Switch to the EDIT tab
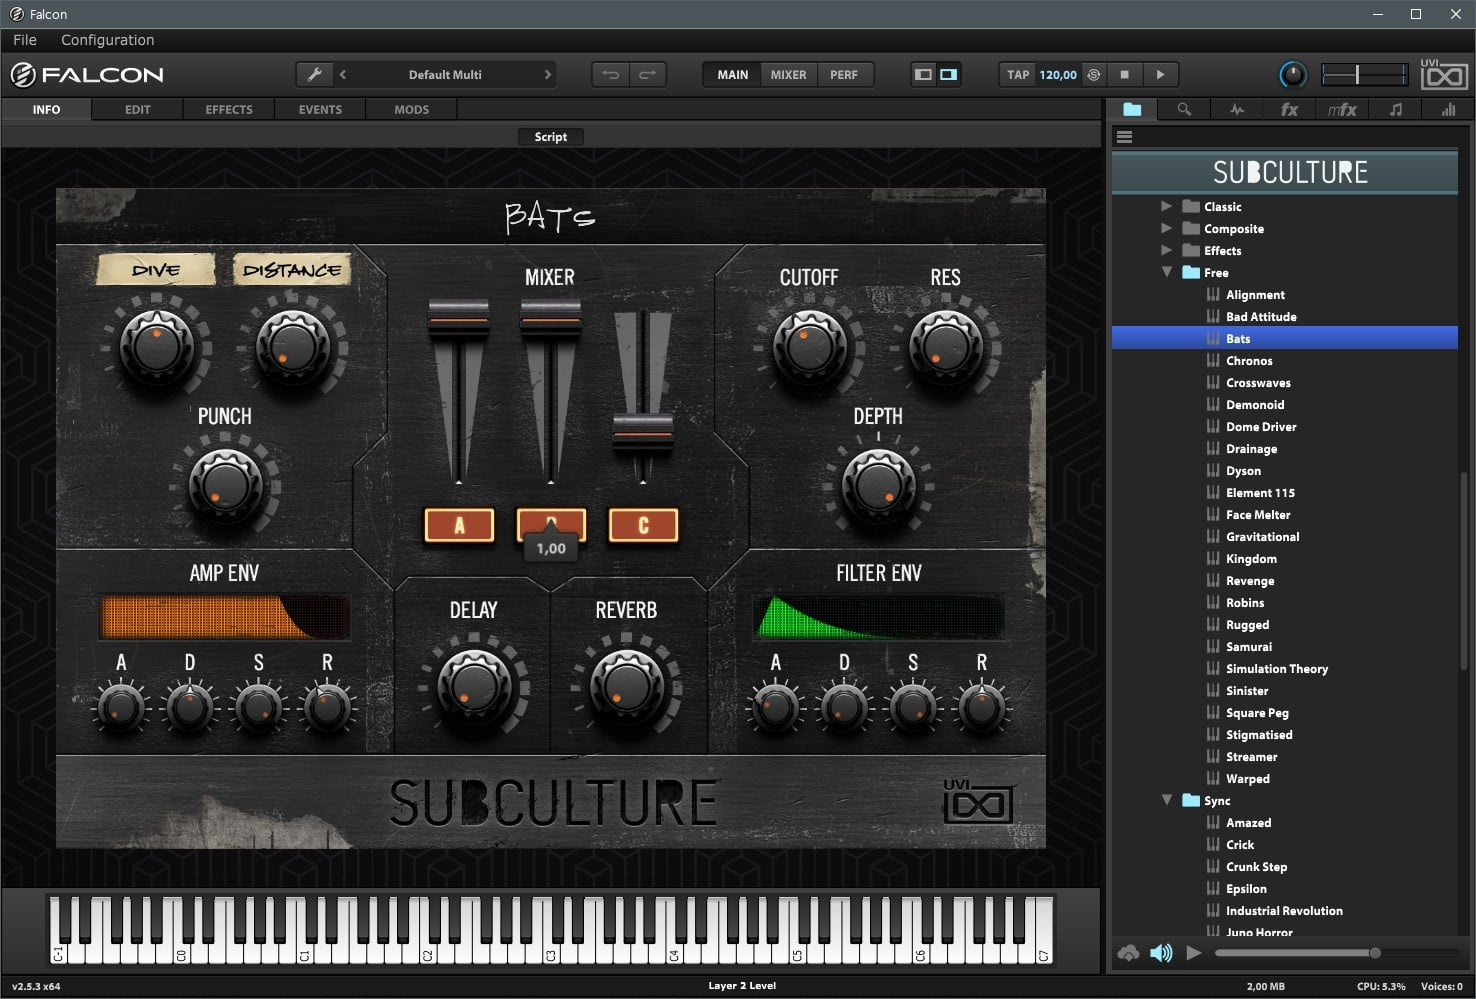Screen dimensions: 1476x999 click(x=138, y=110)
